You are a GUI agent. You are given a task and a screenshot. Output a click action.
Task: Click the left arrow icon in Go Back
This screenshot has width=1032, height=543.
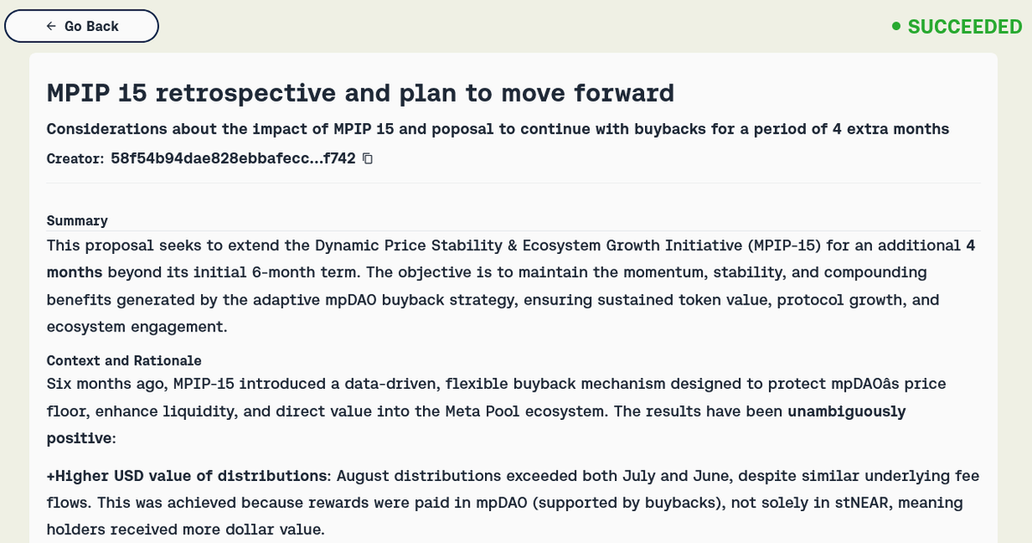click(x=51, y=26)
